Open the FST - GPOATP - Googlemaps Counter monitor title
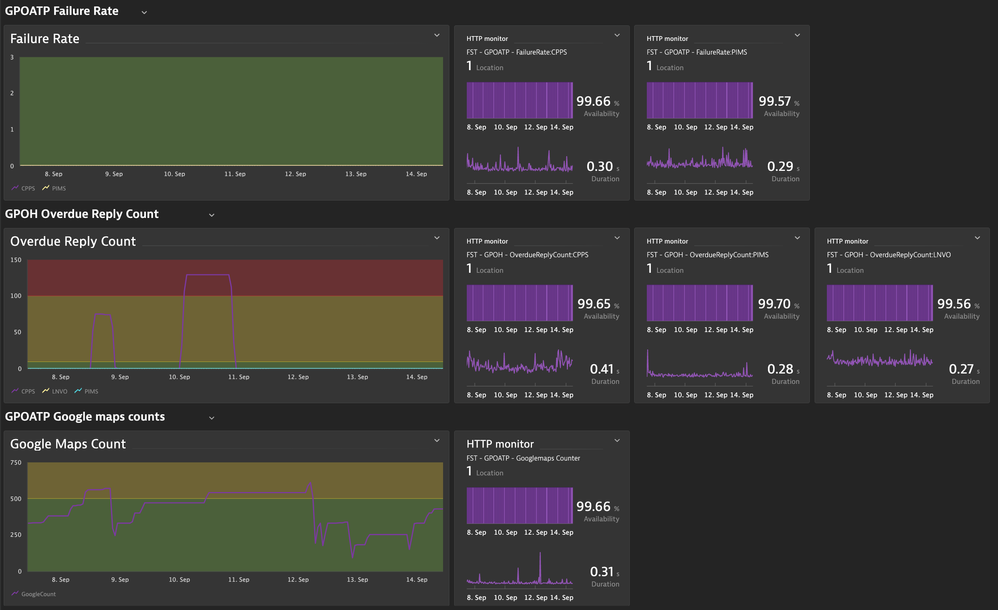Viewport: 998px width, 610px height. [523, 458]
